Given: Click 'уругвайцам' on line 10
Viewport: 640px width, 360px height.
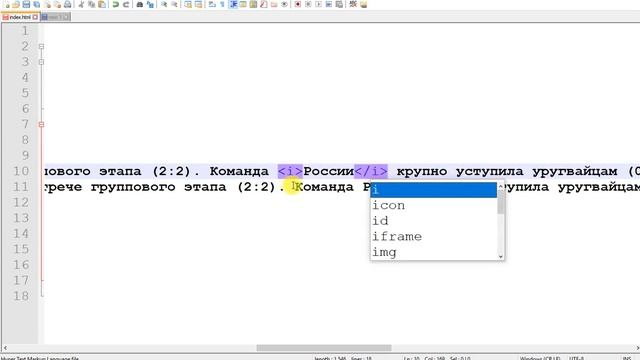Looking at the screenshot, I should [x=575, y=171].
